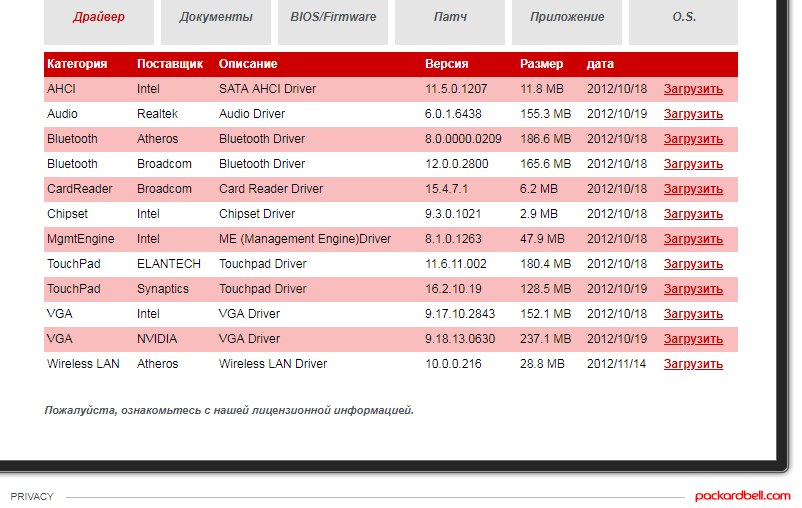Download the Broadcom Card Reader driver

point(693,189)
